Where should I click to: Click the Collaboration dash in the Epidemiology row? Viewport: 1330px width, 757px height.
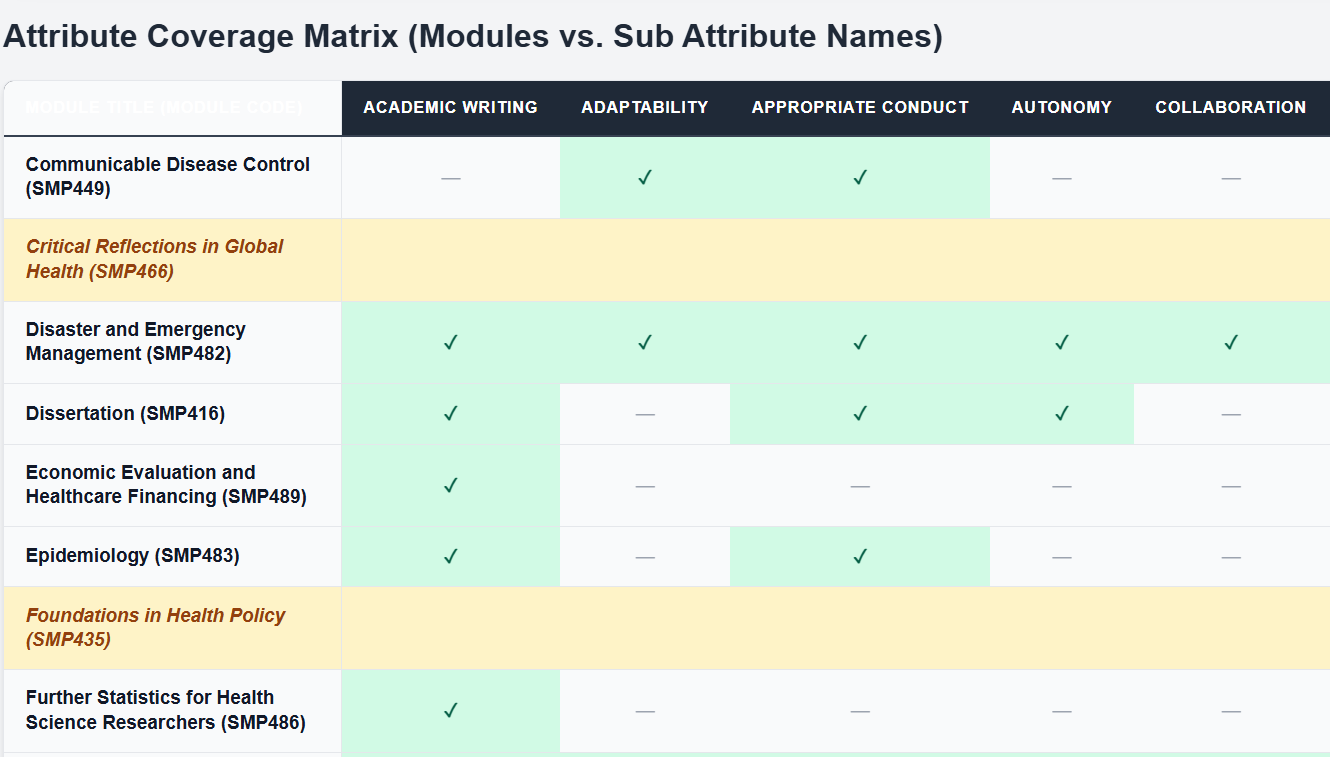point(1231,557)
